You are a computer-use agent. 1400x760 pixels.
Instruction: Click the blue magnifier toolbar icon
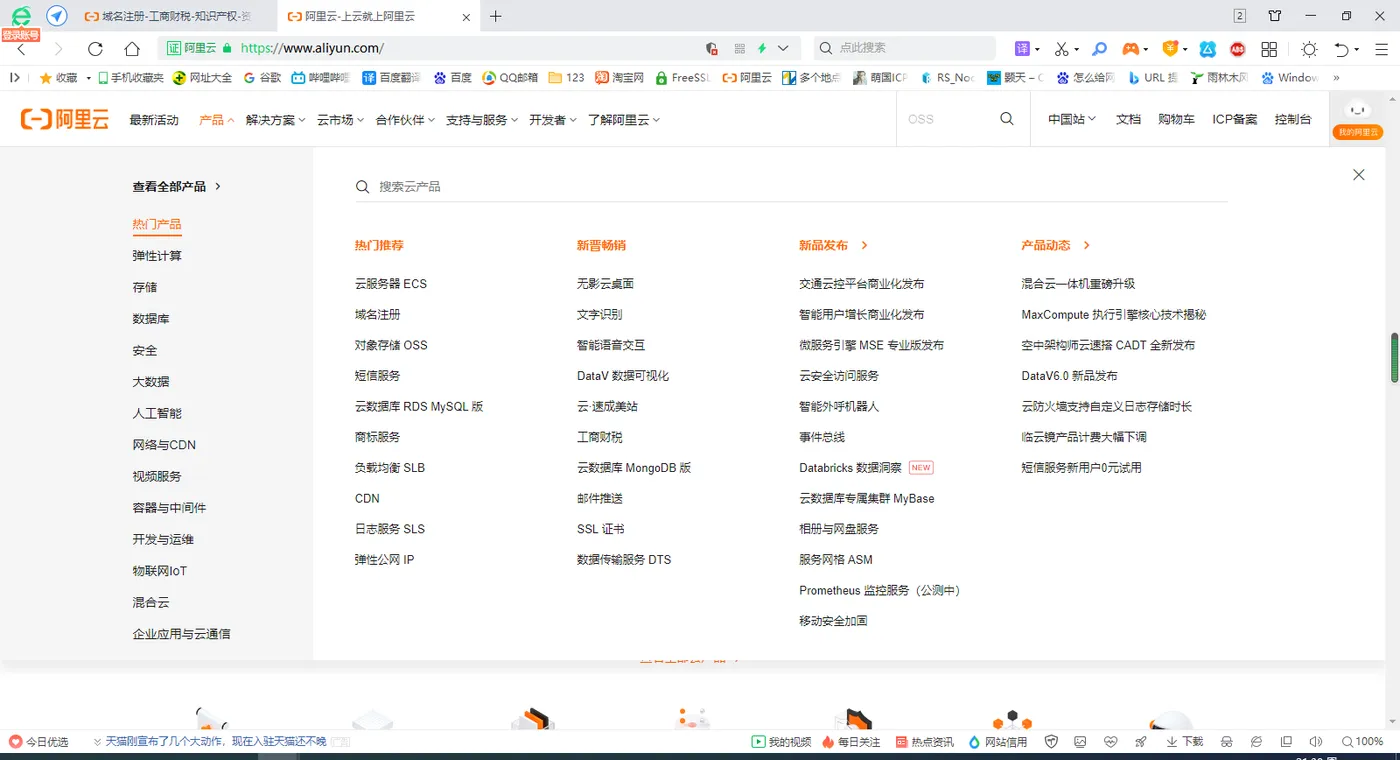point(1099,48)
